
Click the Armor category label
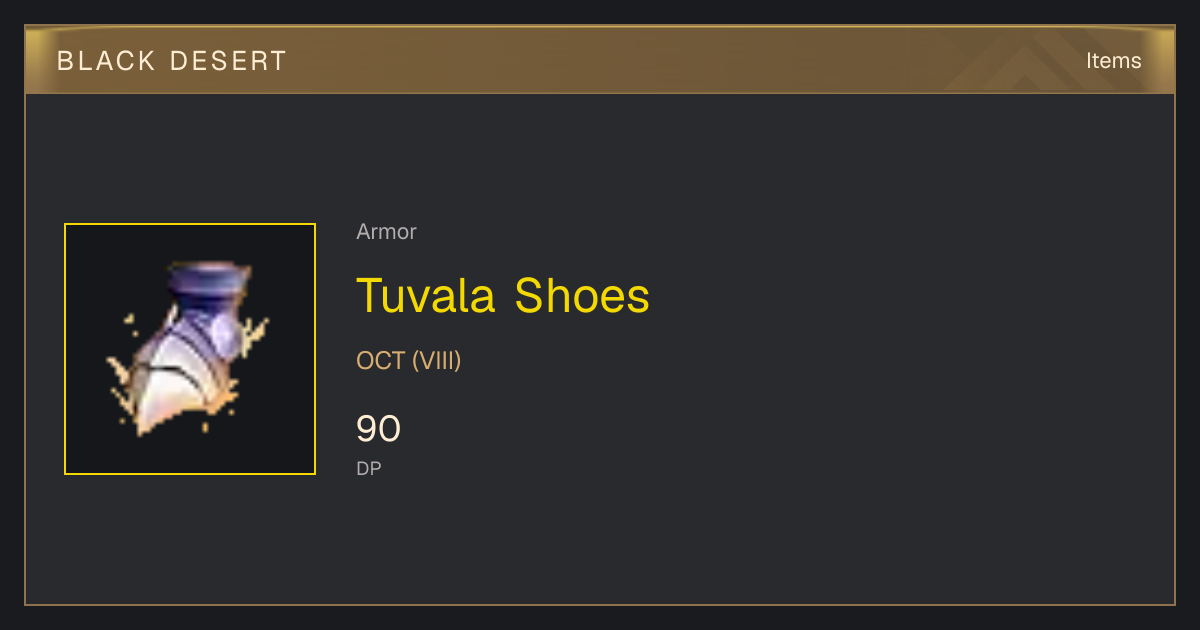pos(386,232)
